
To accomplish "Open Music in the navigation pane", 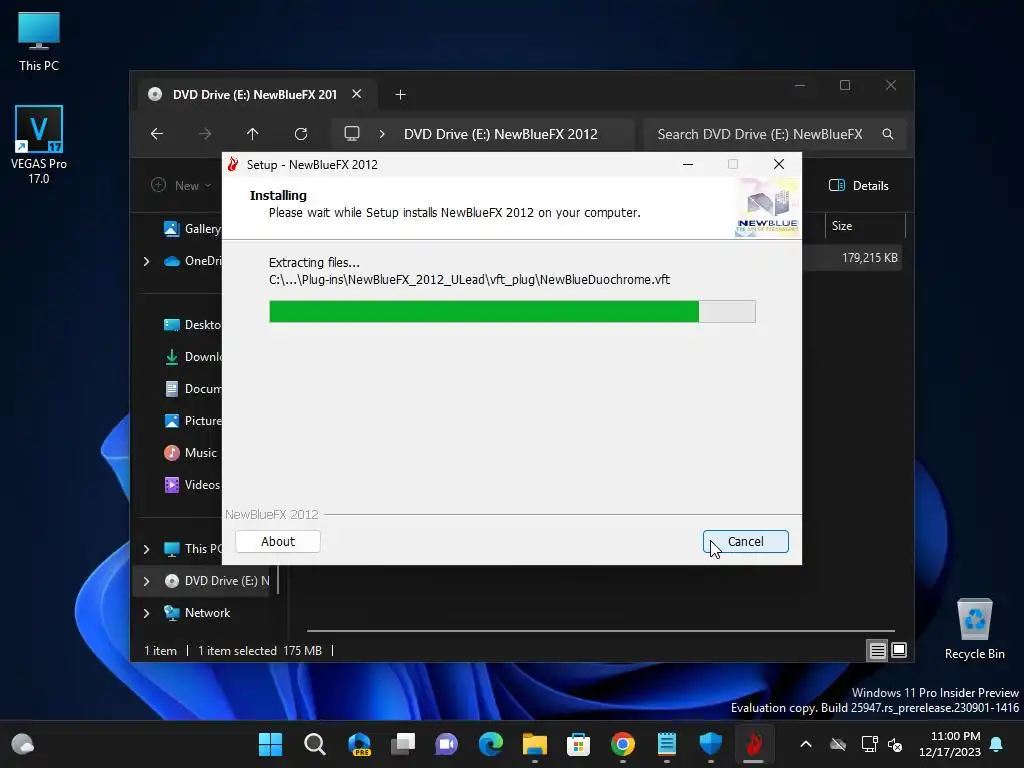I will click(190, 453).
